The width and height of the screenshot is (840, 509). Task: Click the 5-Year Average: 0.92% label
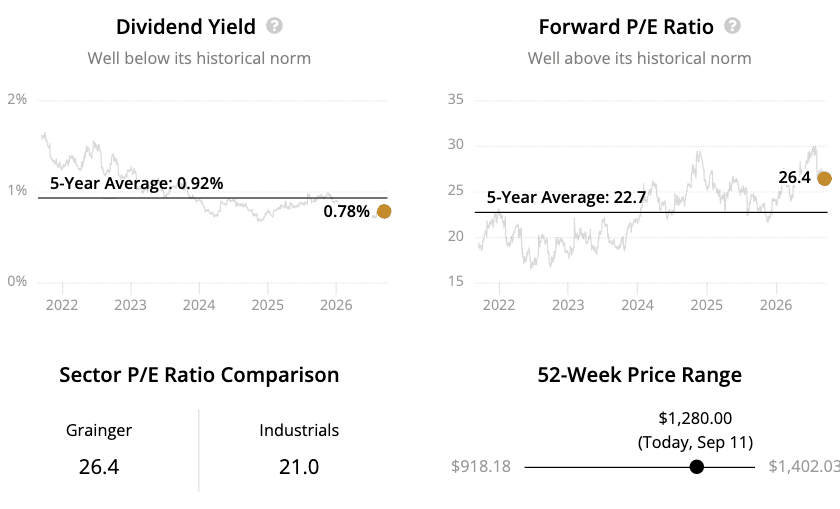[x=137, y=183]
